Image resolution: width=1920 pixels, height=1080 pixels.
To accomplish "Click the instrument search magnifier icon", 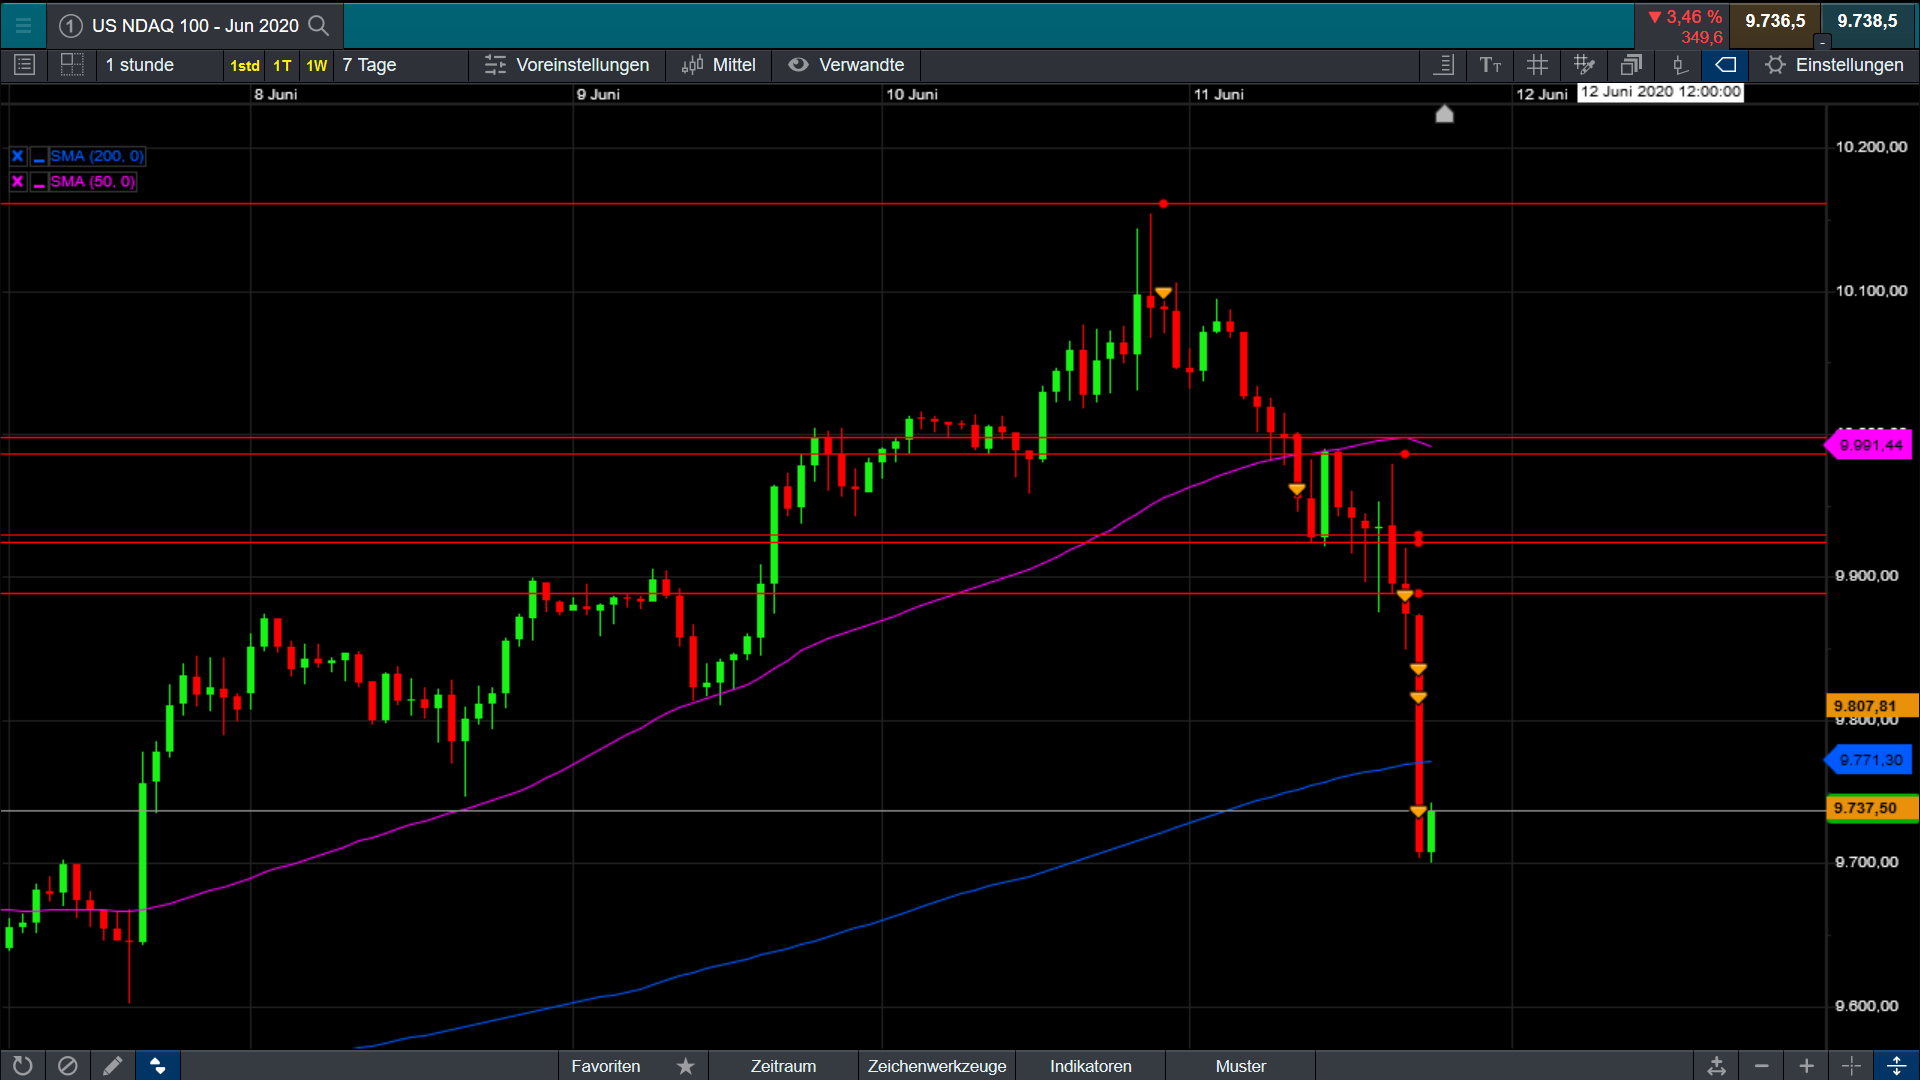I will tap(318, 25).
